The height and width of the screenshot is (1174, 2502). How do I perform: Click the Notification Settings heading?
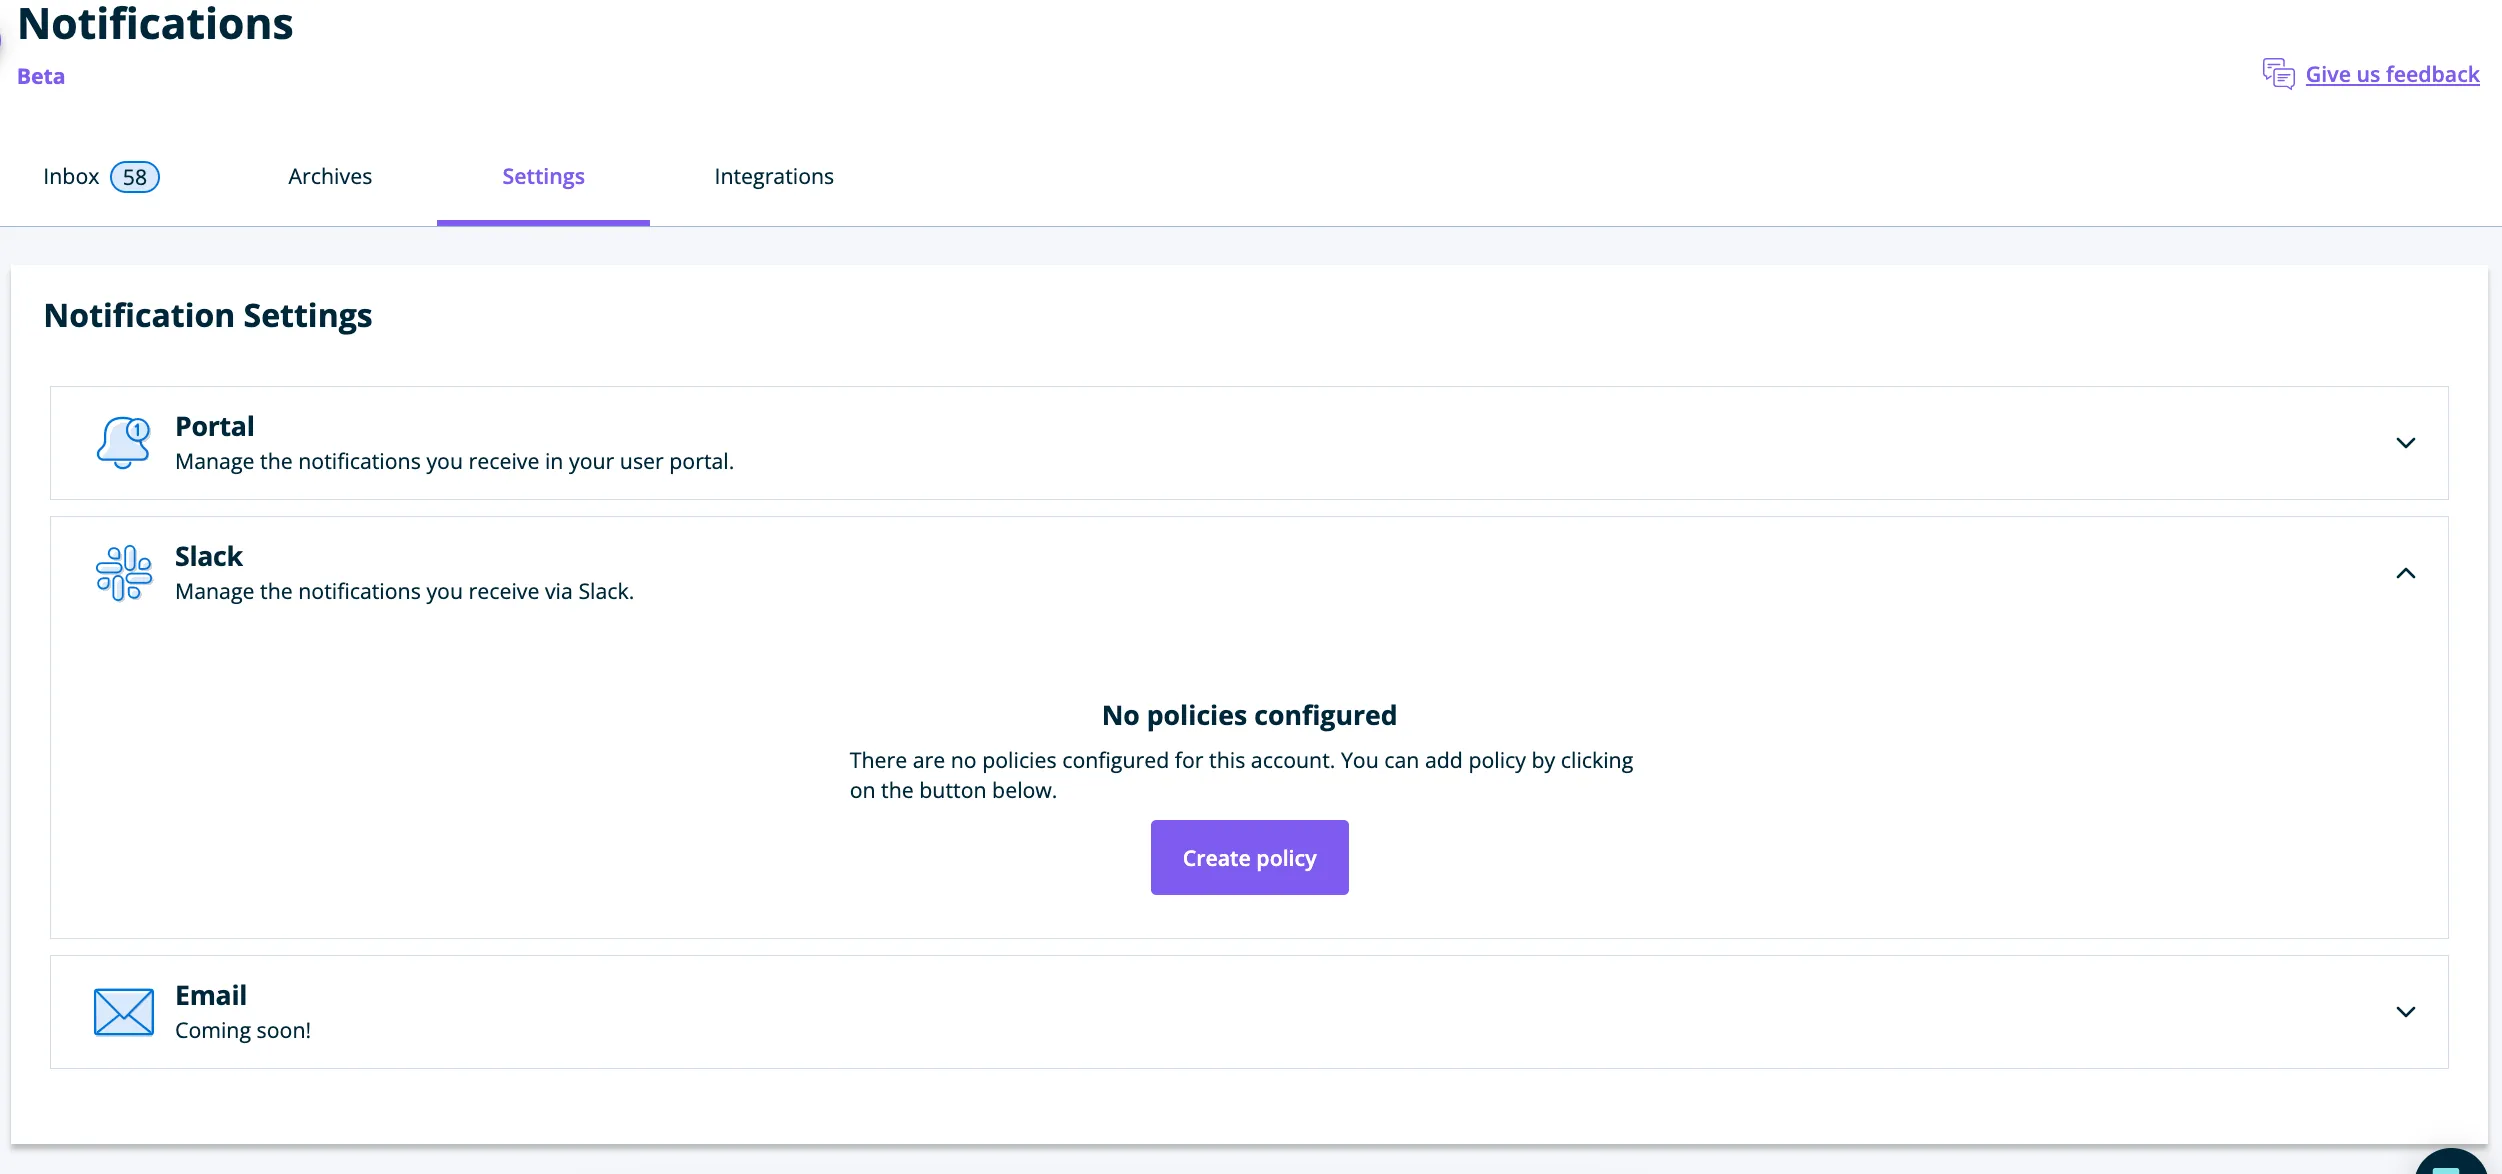click(207, 315)
